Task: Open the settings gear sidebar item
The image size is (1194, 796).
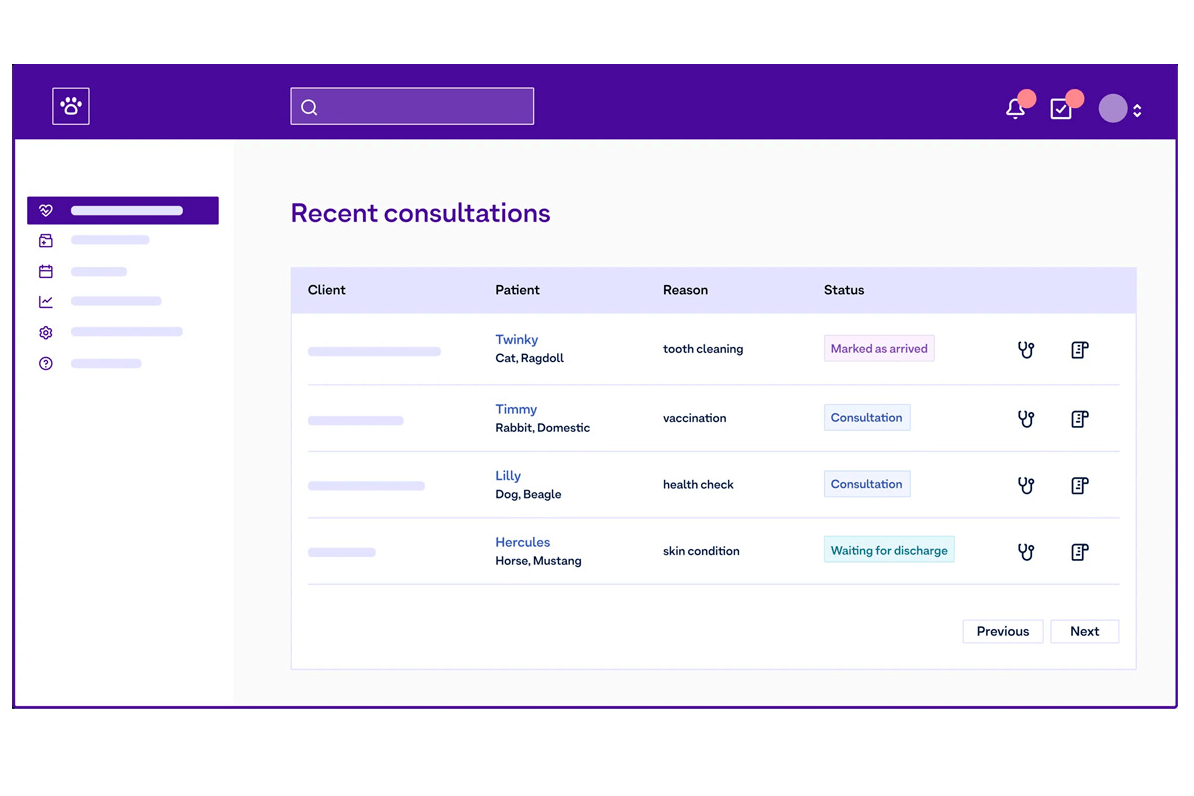Action: click(46, 333)
